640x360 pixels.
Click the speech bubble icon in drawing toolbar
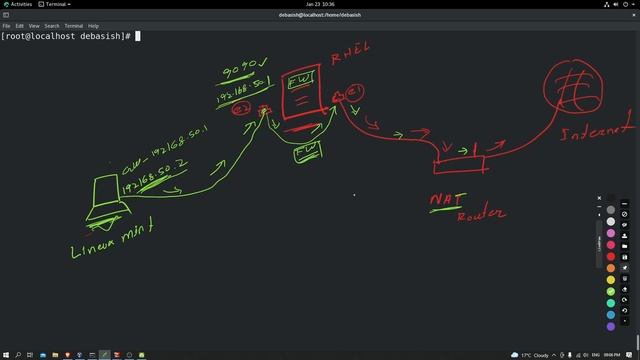pos(624,225)
